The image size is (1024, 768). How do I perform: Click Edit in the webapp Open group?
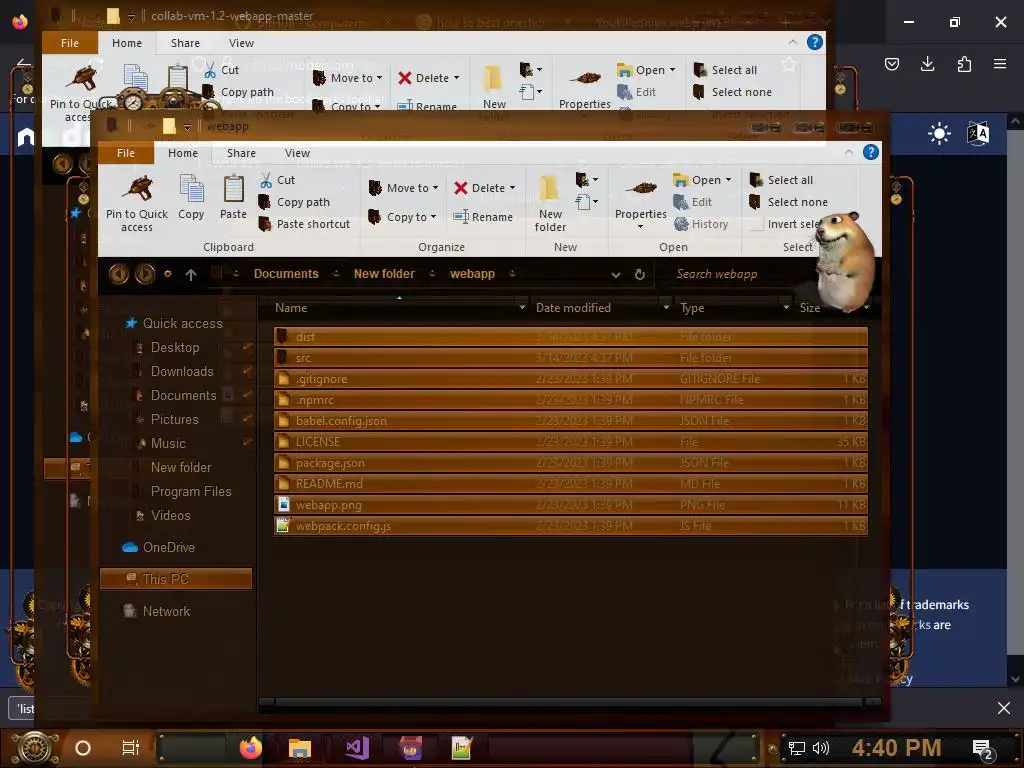[x=692, y=202]
